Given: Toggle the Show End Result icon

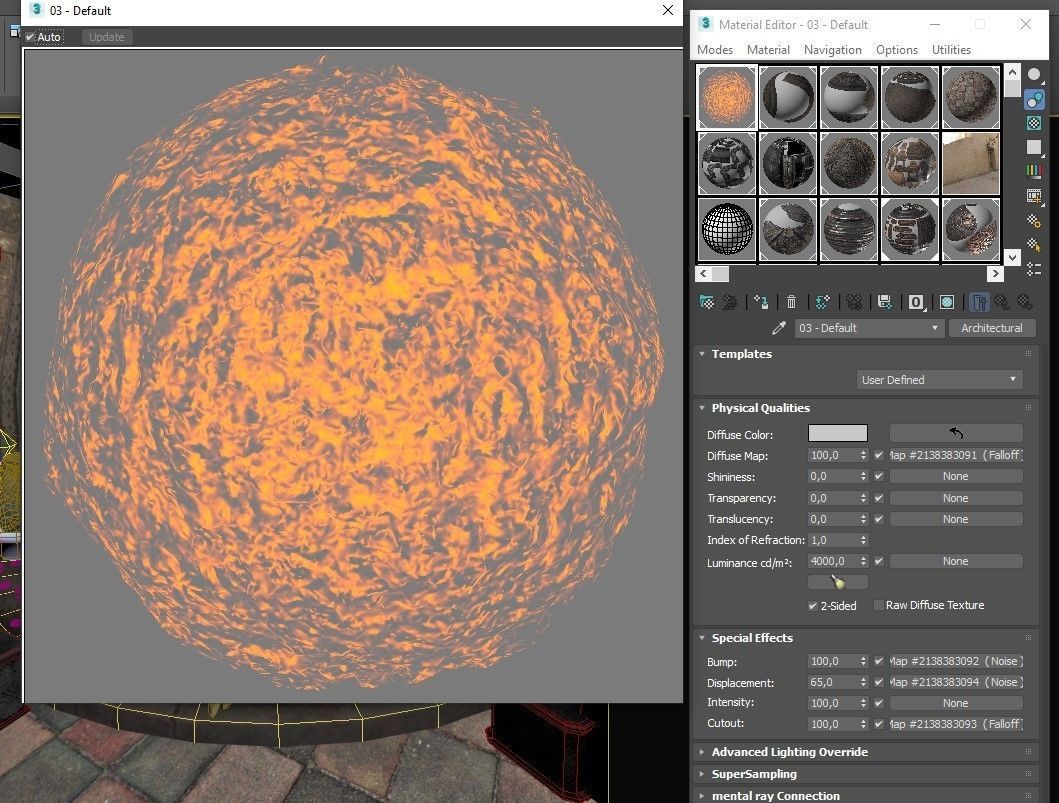Looking at the screenshot, I should tap(979, 302).
